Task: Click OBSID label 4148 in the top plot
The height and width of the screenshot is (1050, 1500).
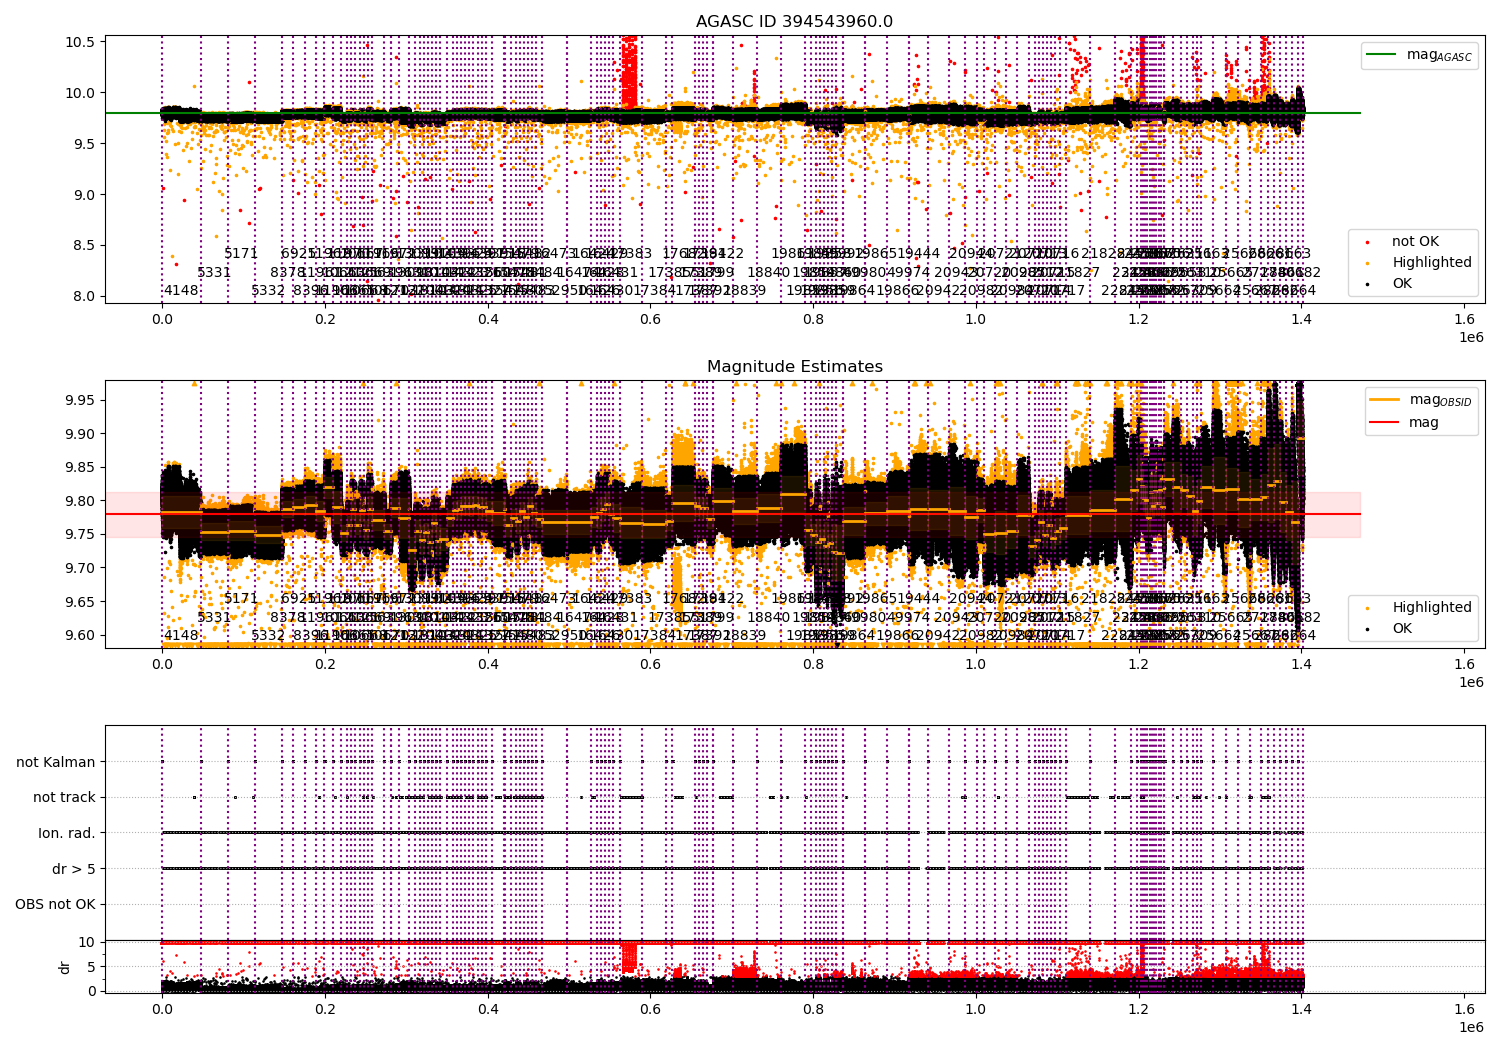Action: pos(181,291)
